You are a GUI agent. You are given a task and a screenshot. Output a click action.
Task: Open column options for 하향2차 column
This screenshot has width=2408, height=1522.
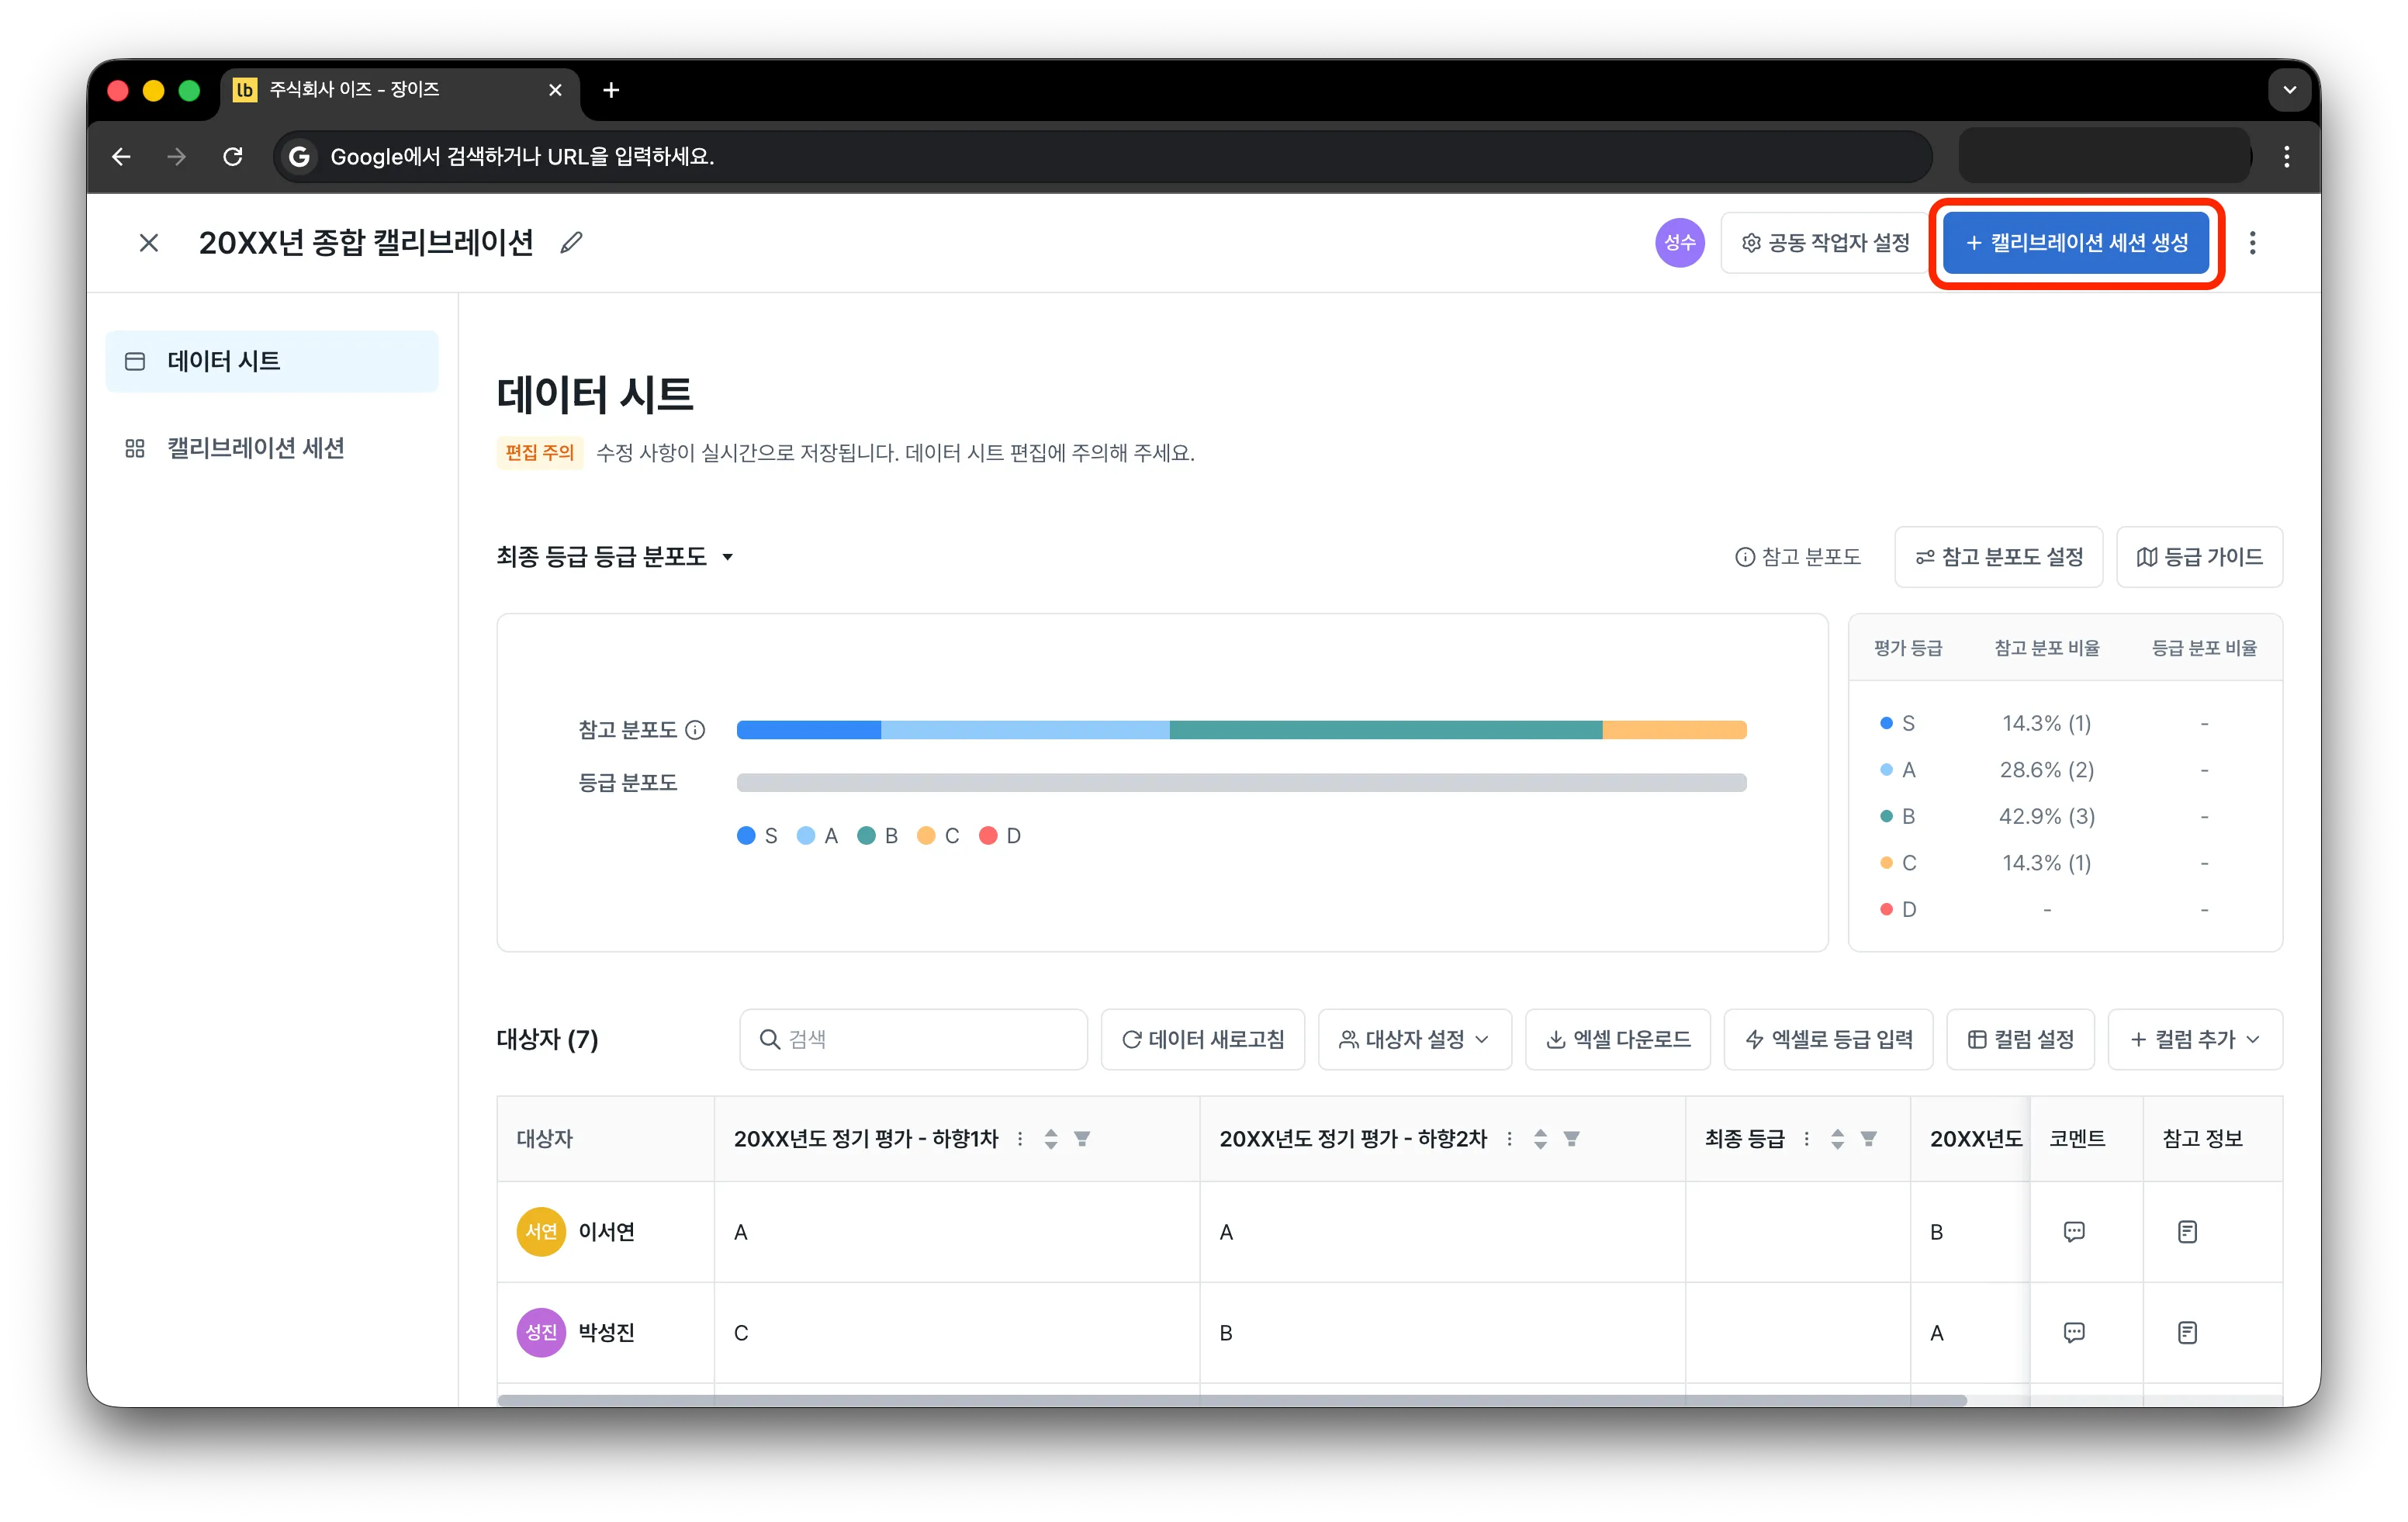point(1509,1138)
